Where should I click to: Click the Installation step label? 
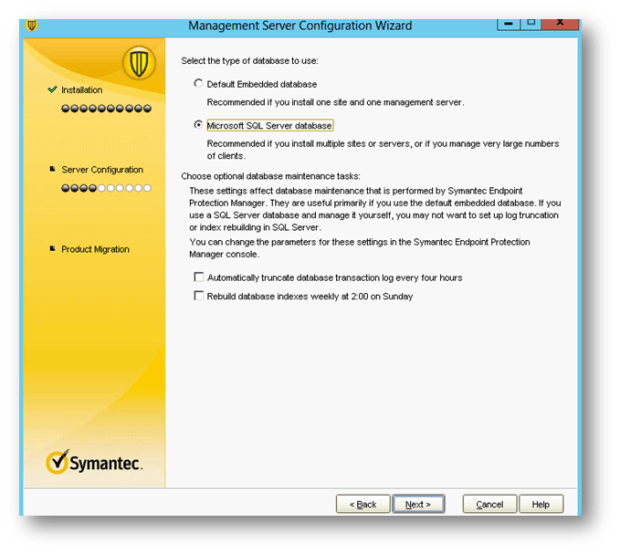(82, 90)
